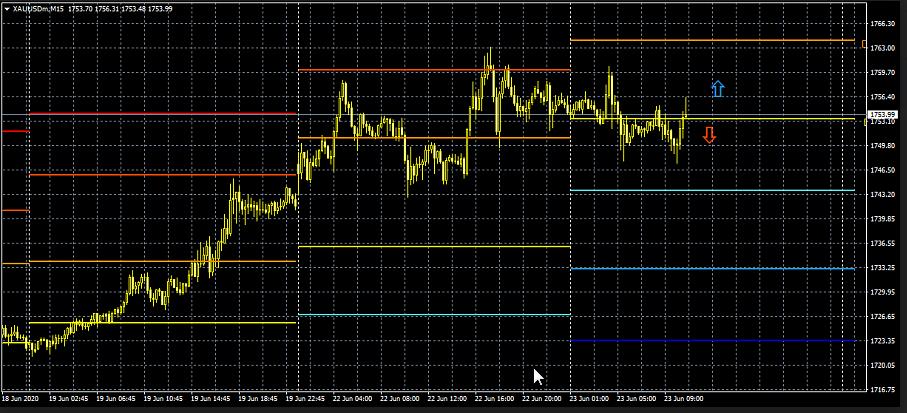Click the 23 Jun 09:00 time label
The width and height of the screenshot is (907, 413).
click(x=684, y=399)
